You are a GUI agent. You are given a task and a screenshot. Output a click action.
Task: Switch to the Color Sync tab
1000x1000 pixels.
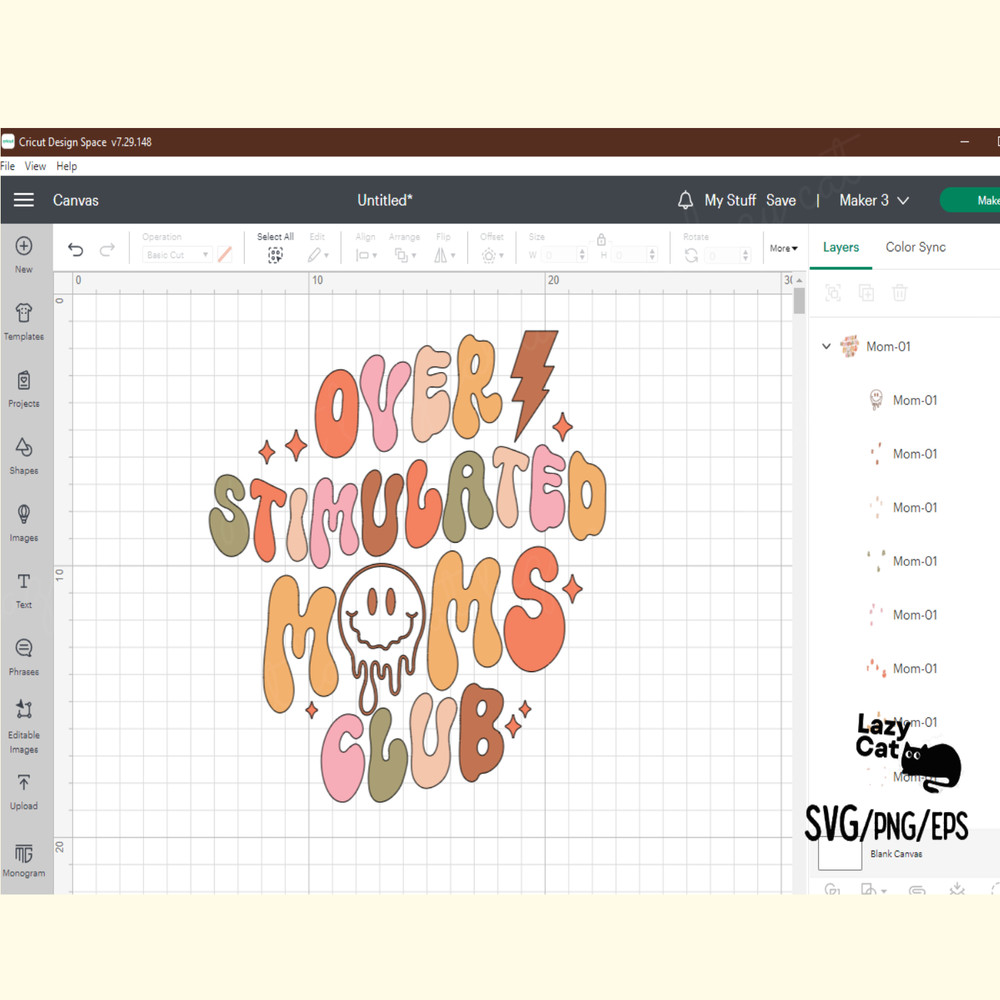pos(915,247)
